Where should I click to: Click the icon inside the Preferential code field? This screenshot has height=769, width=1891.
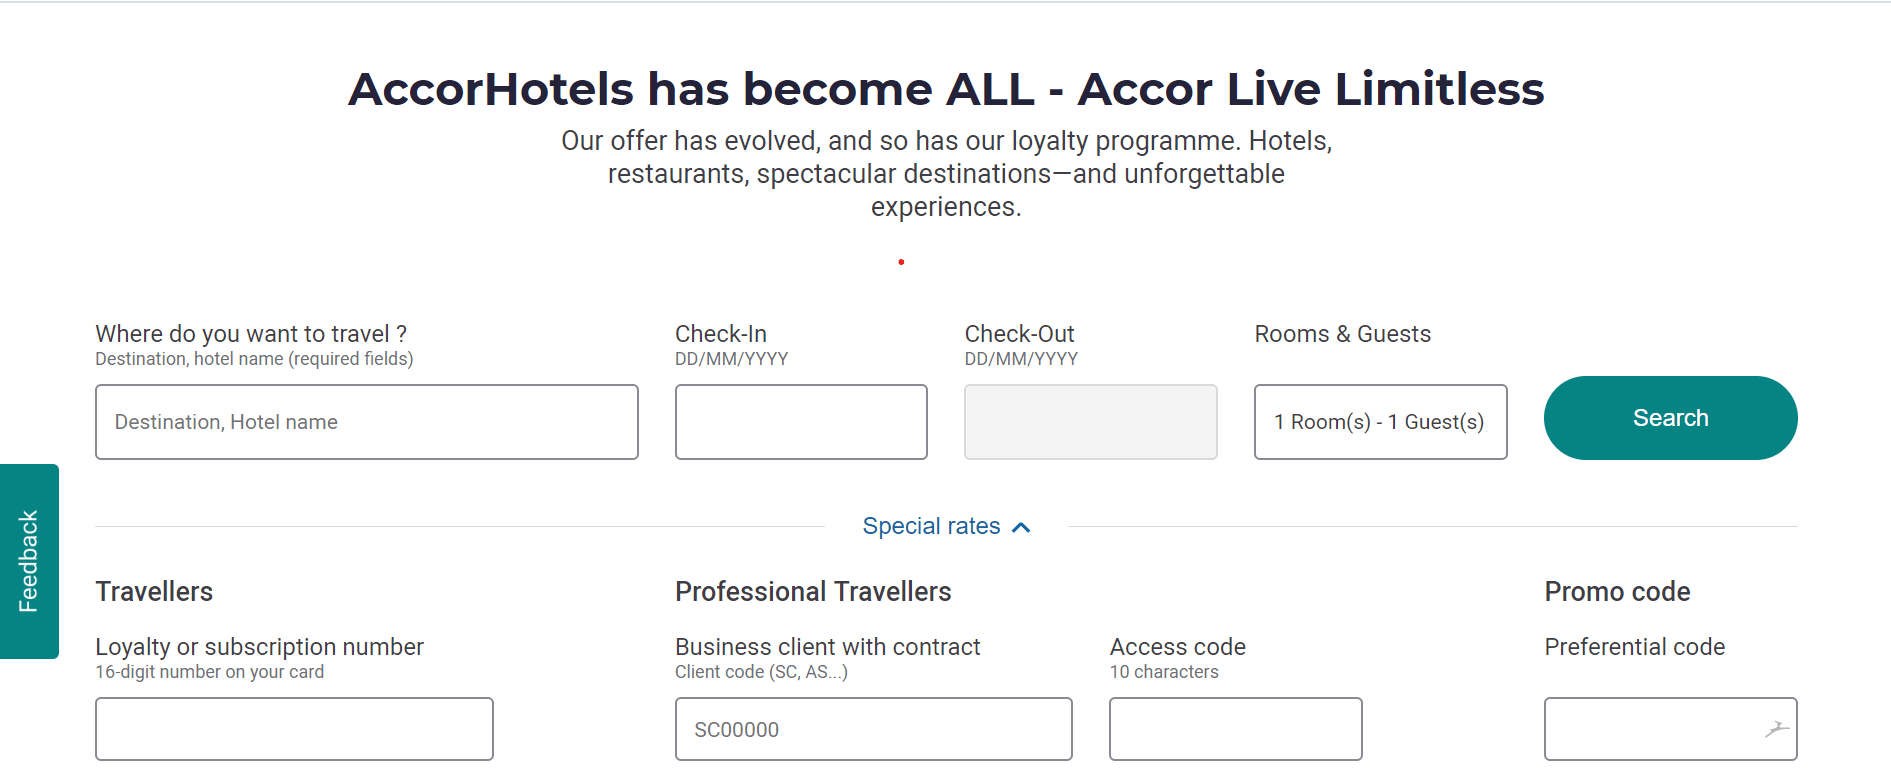click(x=1776, y=729)
